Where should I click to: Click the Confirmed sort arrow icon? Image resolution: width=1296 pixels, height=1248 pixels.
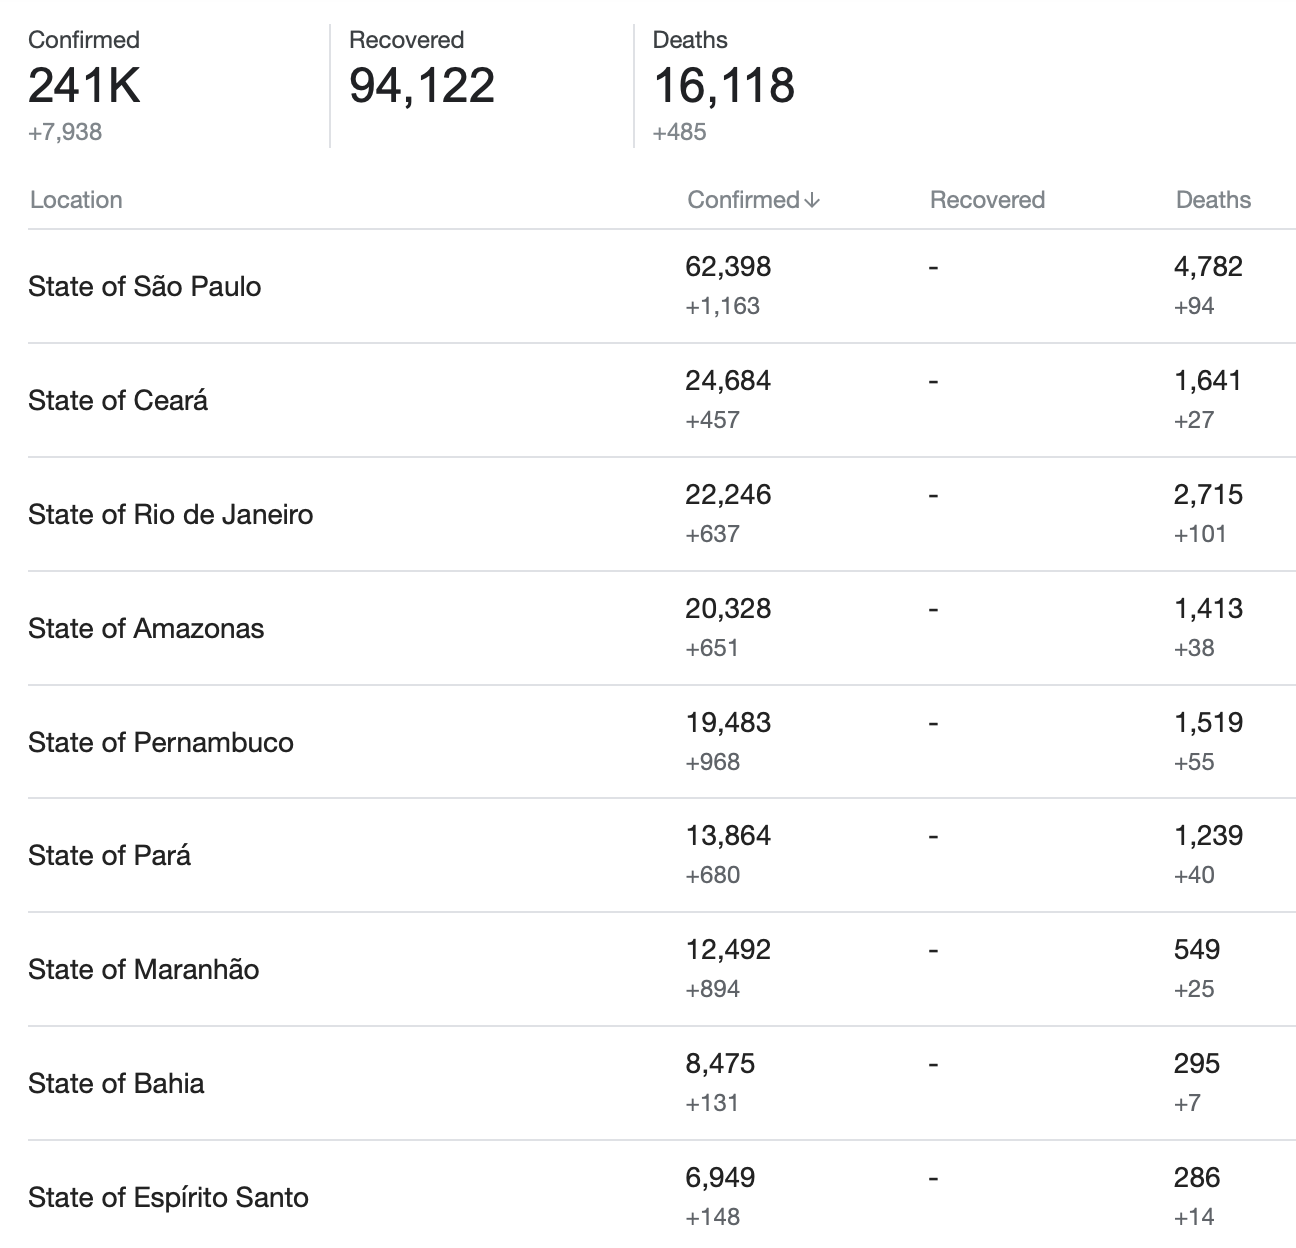812,200
